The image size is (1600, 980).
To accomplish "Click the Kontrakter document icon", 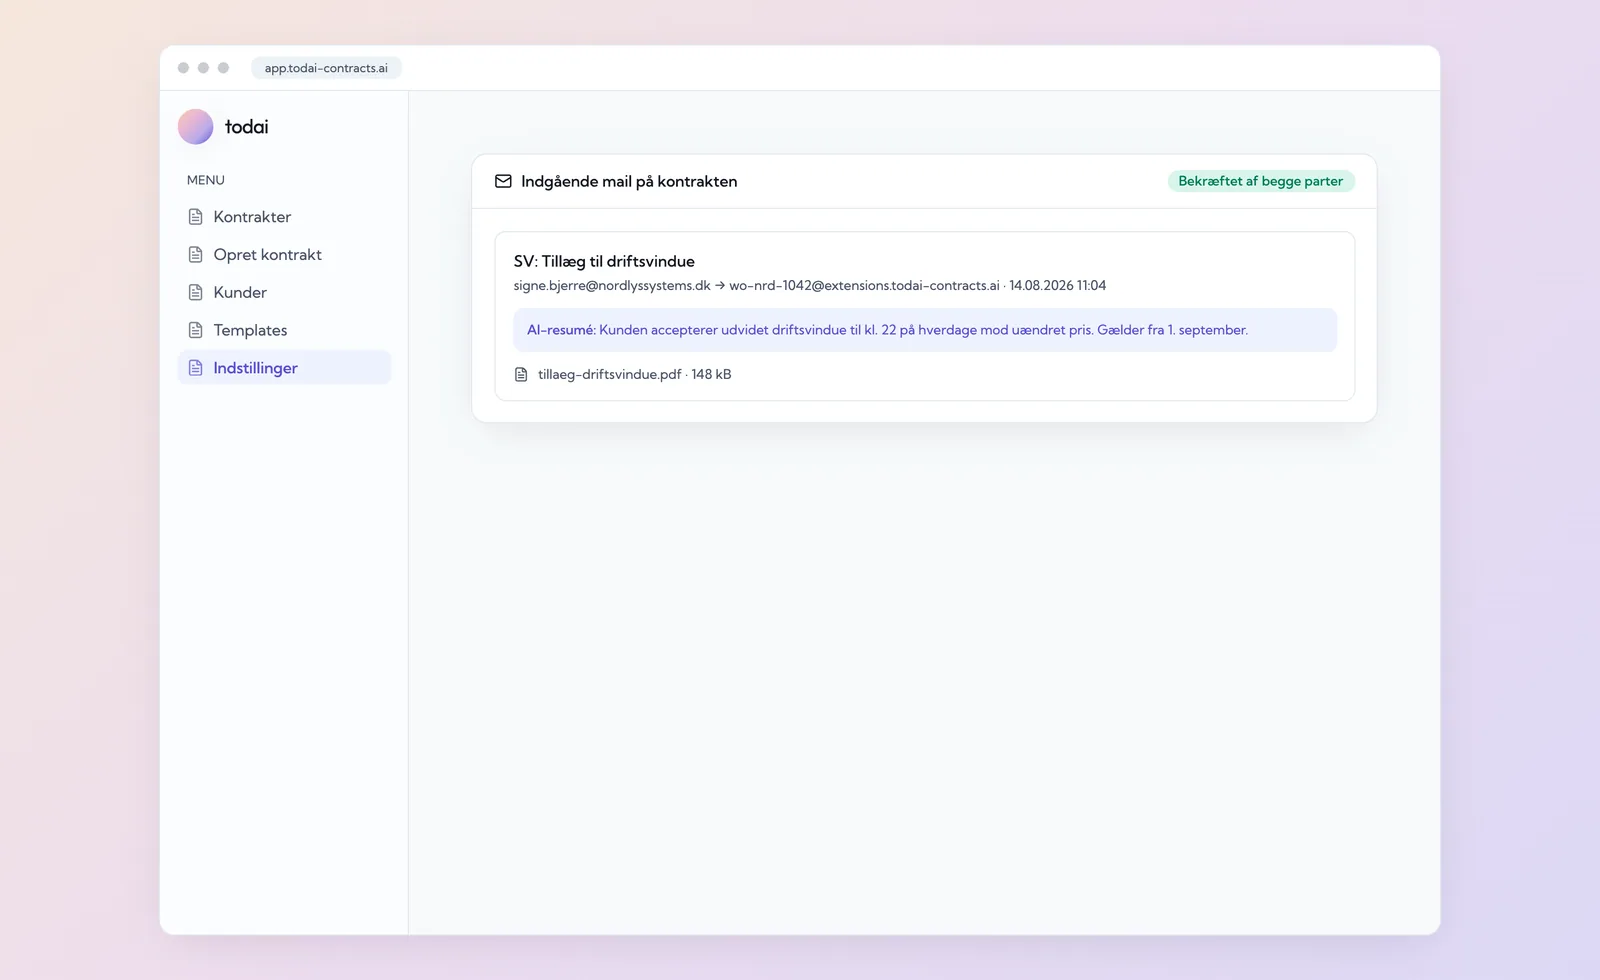I will 196,217.
